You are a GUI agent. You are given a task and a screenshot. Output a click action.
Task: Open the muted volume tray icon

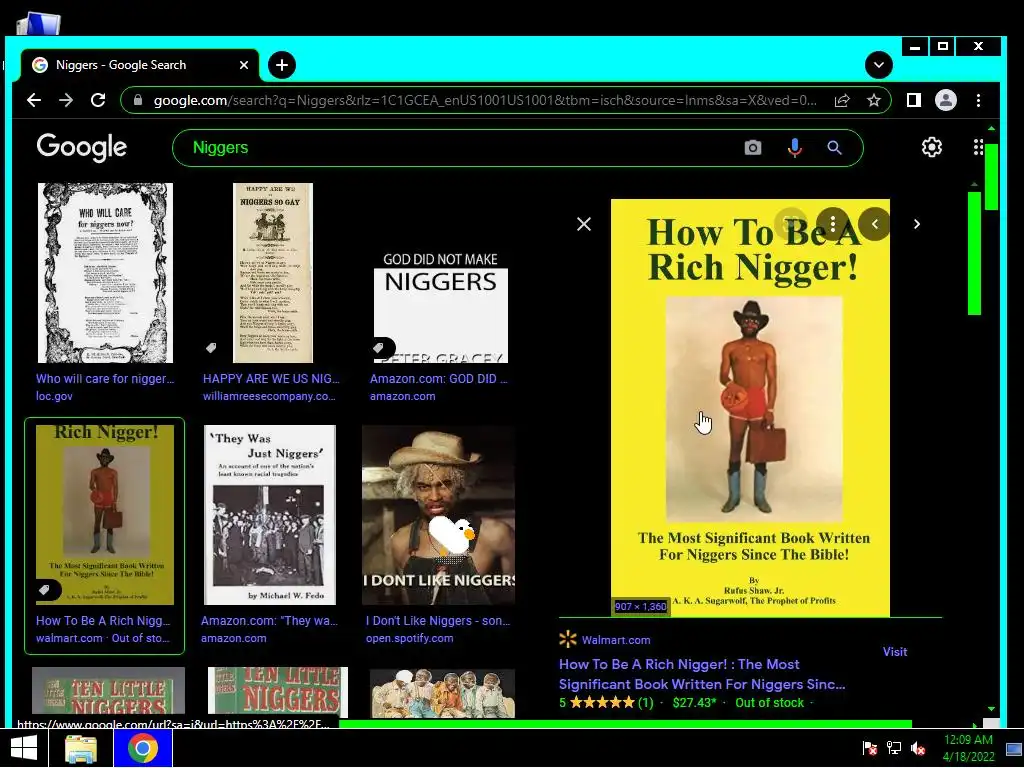point(918,748)
